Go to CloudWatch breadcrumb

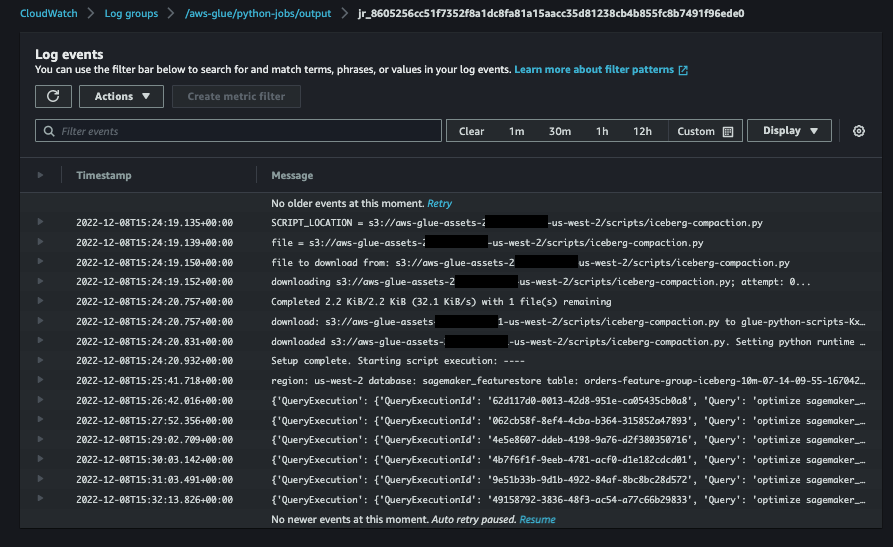coord(48,13)
